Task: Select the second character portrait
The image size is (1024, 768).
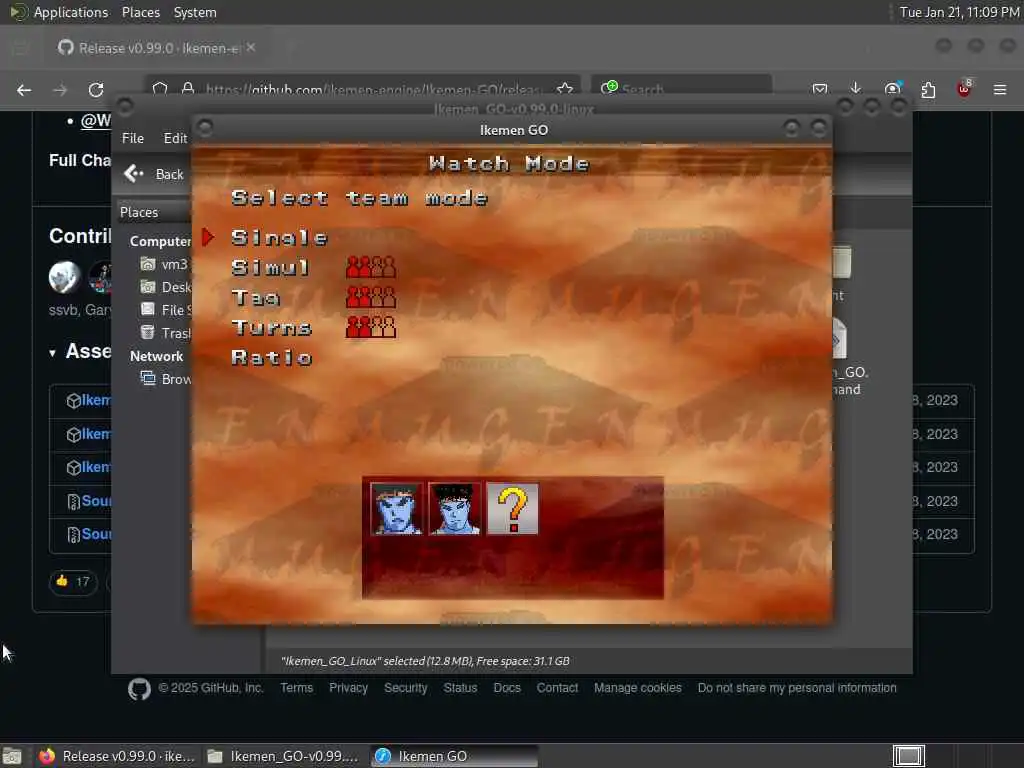Action: click(454, 509)
